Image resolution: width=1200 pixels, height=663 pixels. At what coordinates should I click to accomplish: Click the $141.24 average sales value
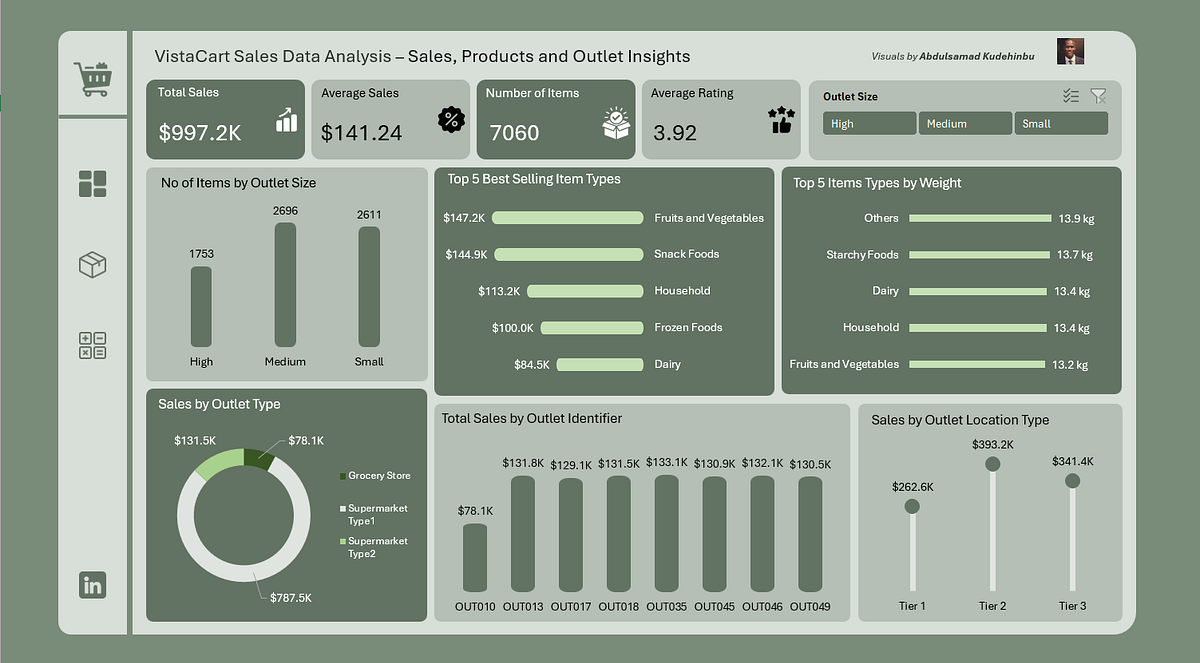coord(362,132)
